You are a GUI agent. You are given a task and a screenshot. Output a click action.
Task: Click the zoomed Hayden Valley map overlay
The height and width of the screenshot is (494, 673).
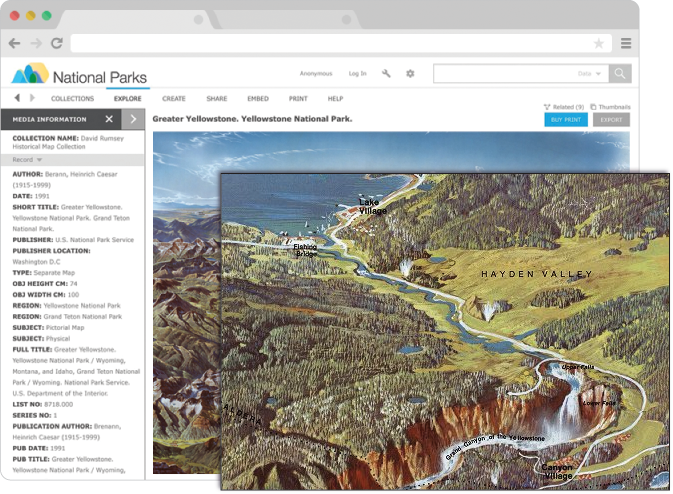point(445,331)
